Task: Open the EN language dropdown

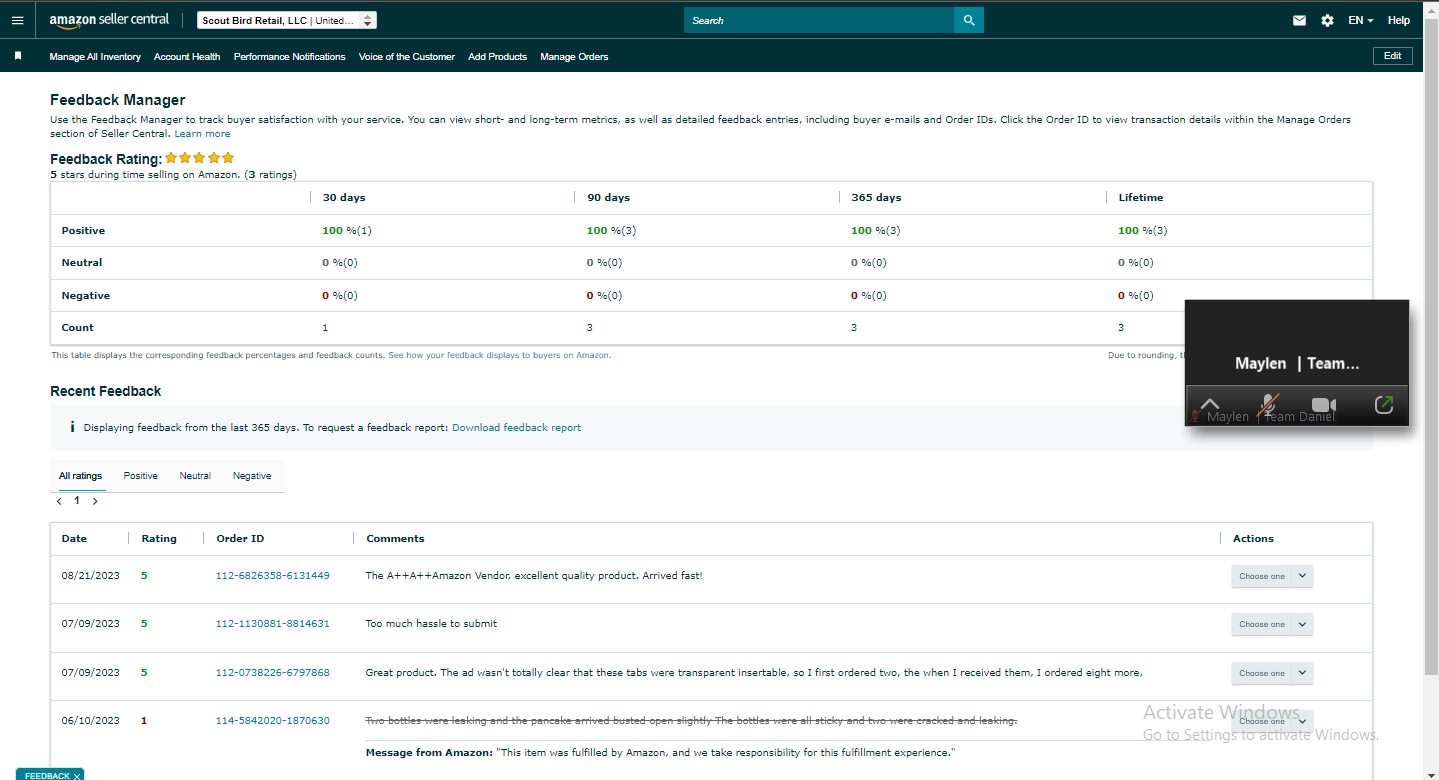Action: [1360, 20]
